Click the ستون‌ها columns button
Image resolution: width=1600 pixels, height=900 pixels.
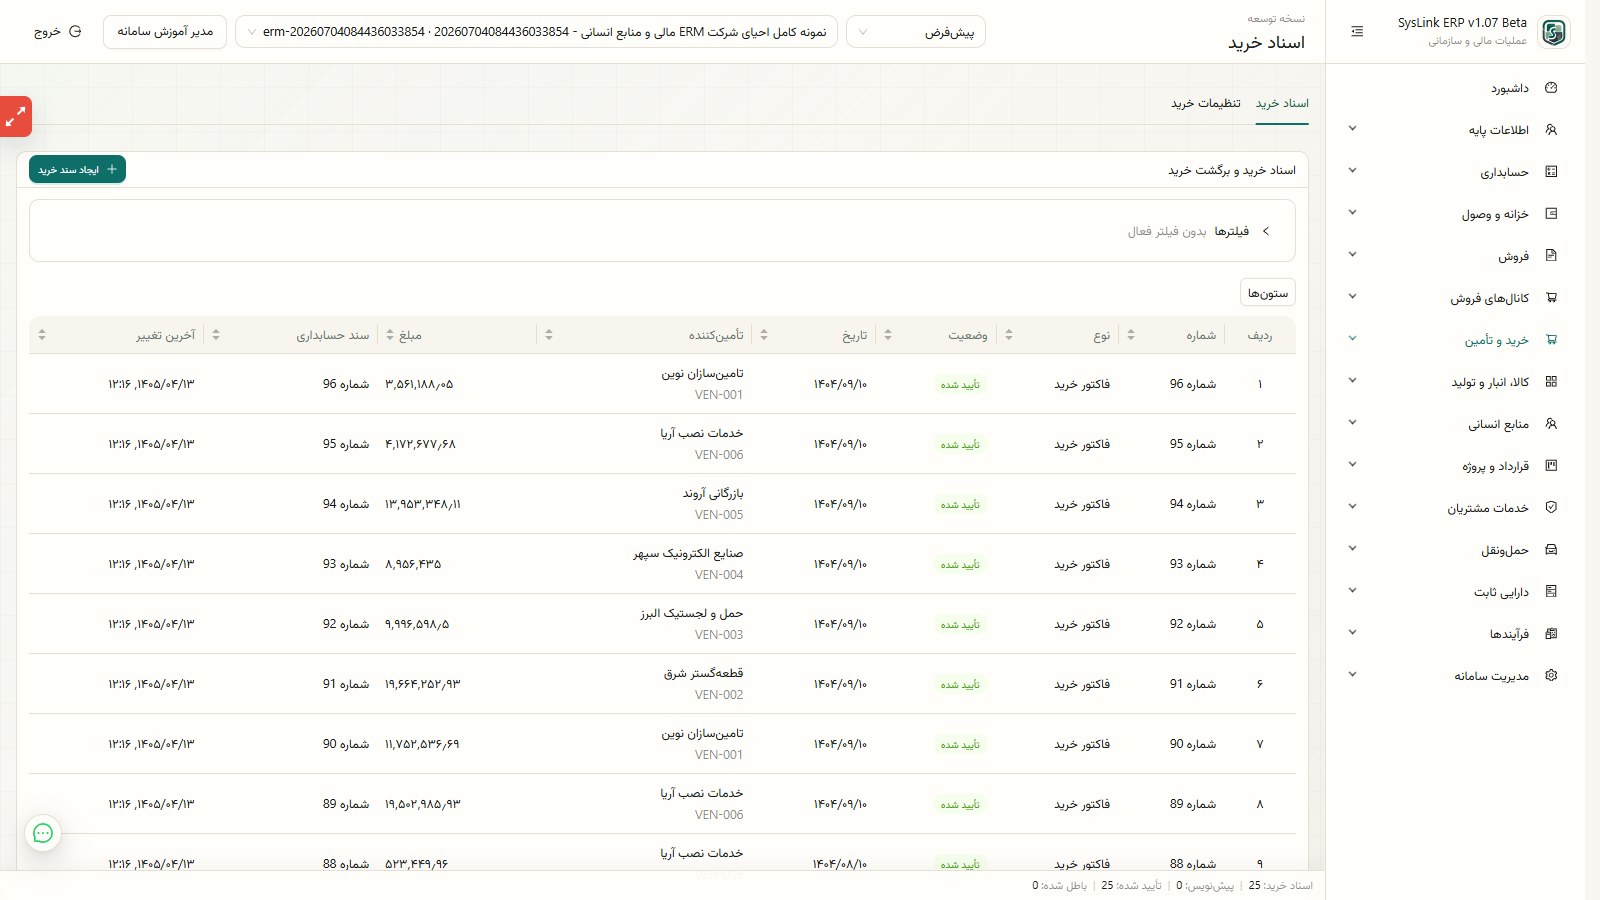click(1268, 293)
